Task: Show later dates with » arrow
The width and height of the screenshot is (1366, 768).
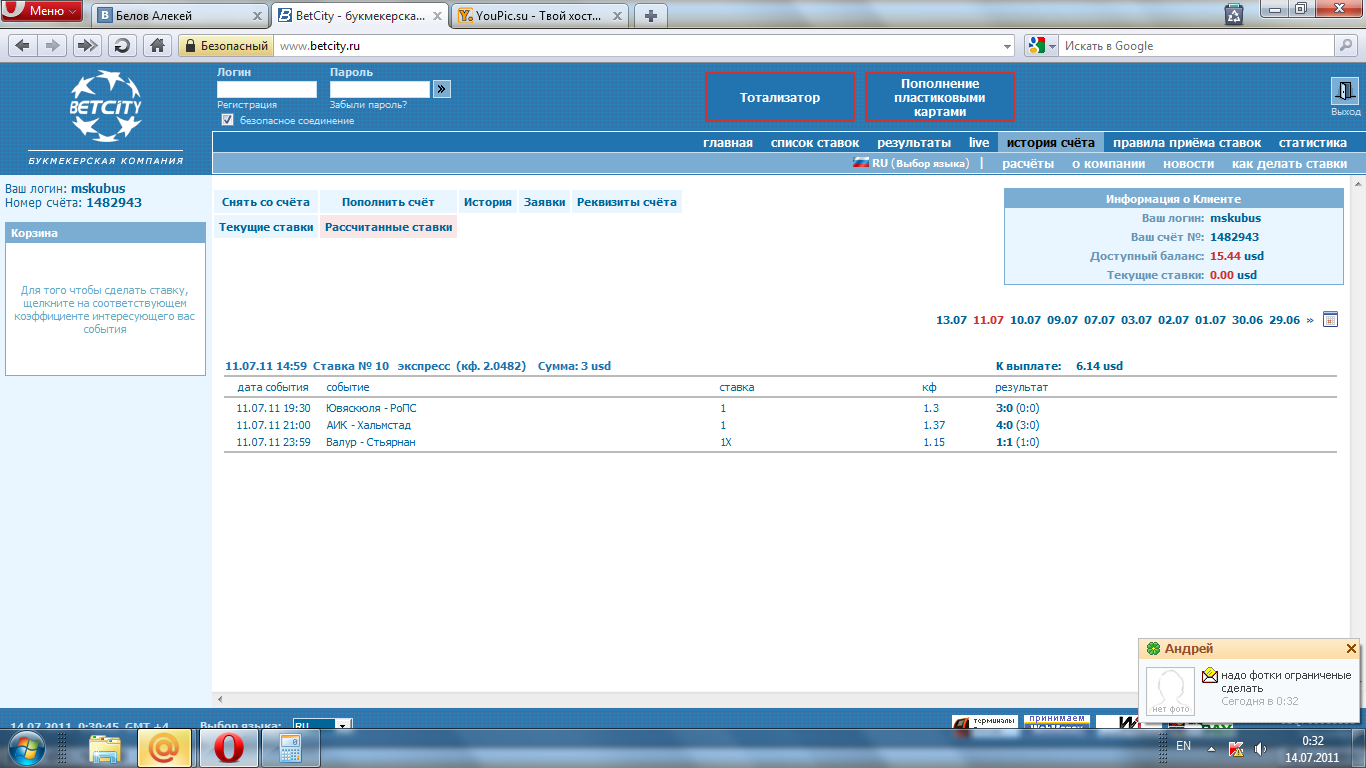Action: tap(1310, 320)
